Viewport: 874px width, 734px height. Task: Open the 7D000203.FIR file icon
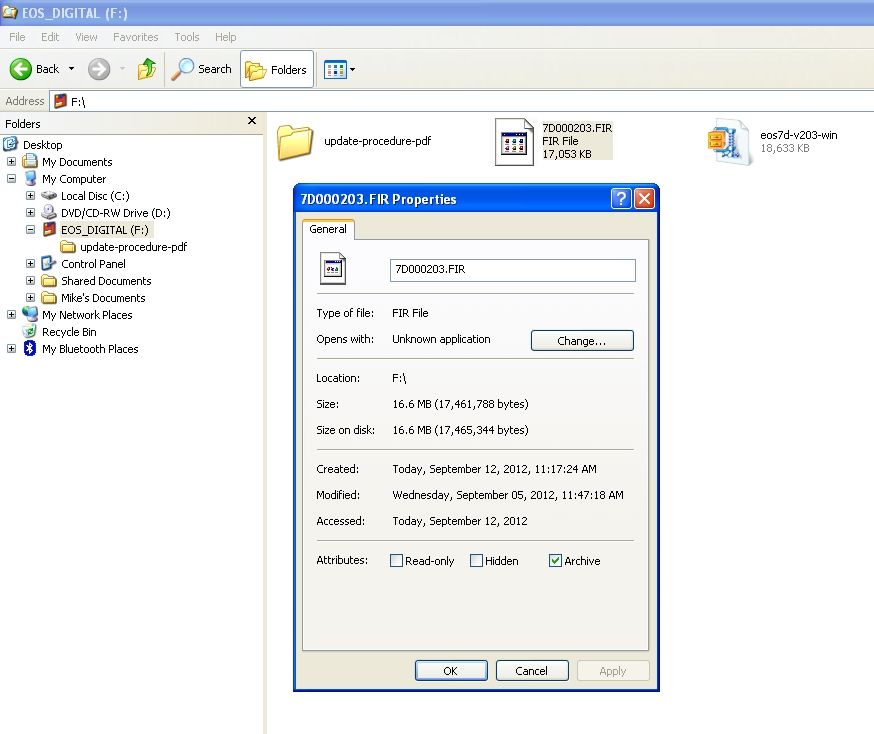click(x=515, y=141)
